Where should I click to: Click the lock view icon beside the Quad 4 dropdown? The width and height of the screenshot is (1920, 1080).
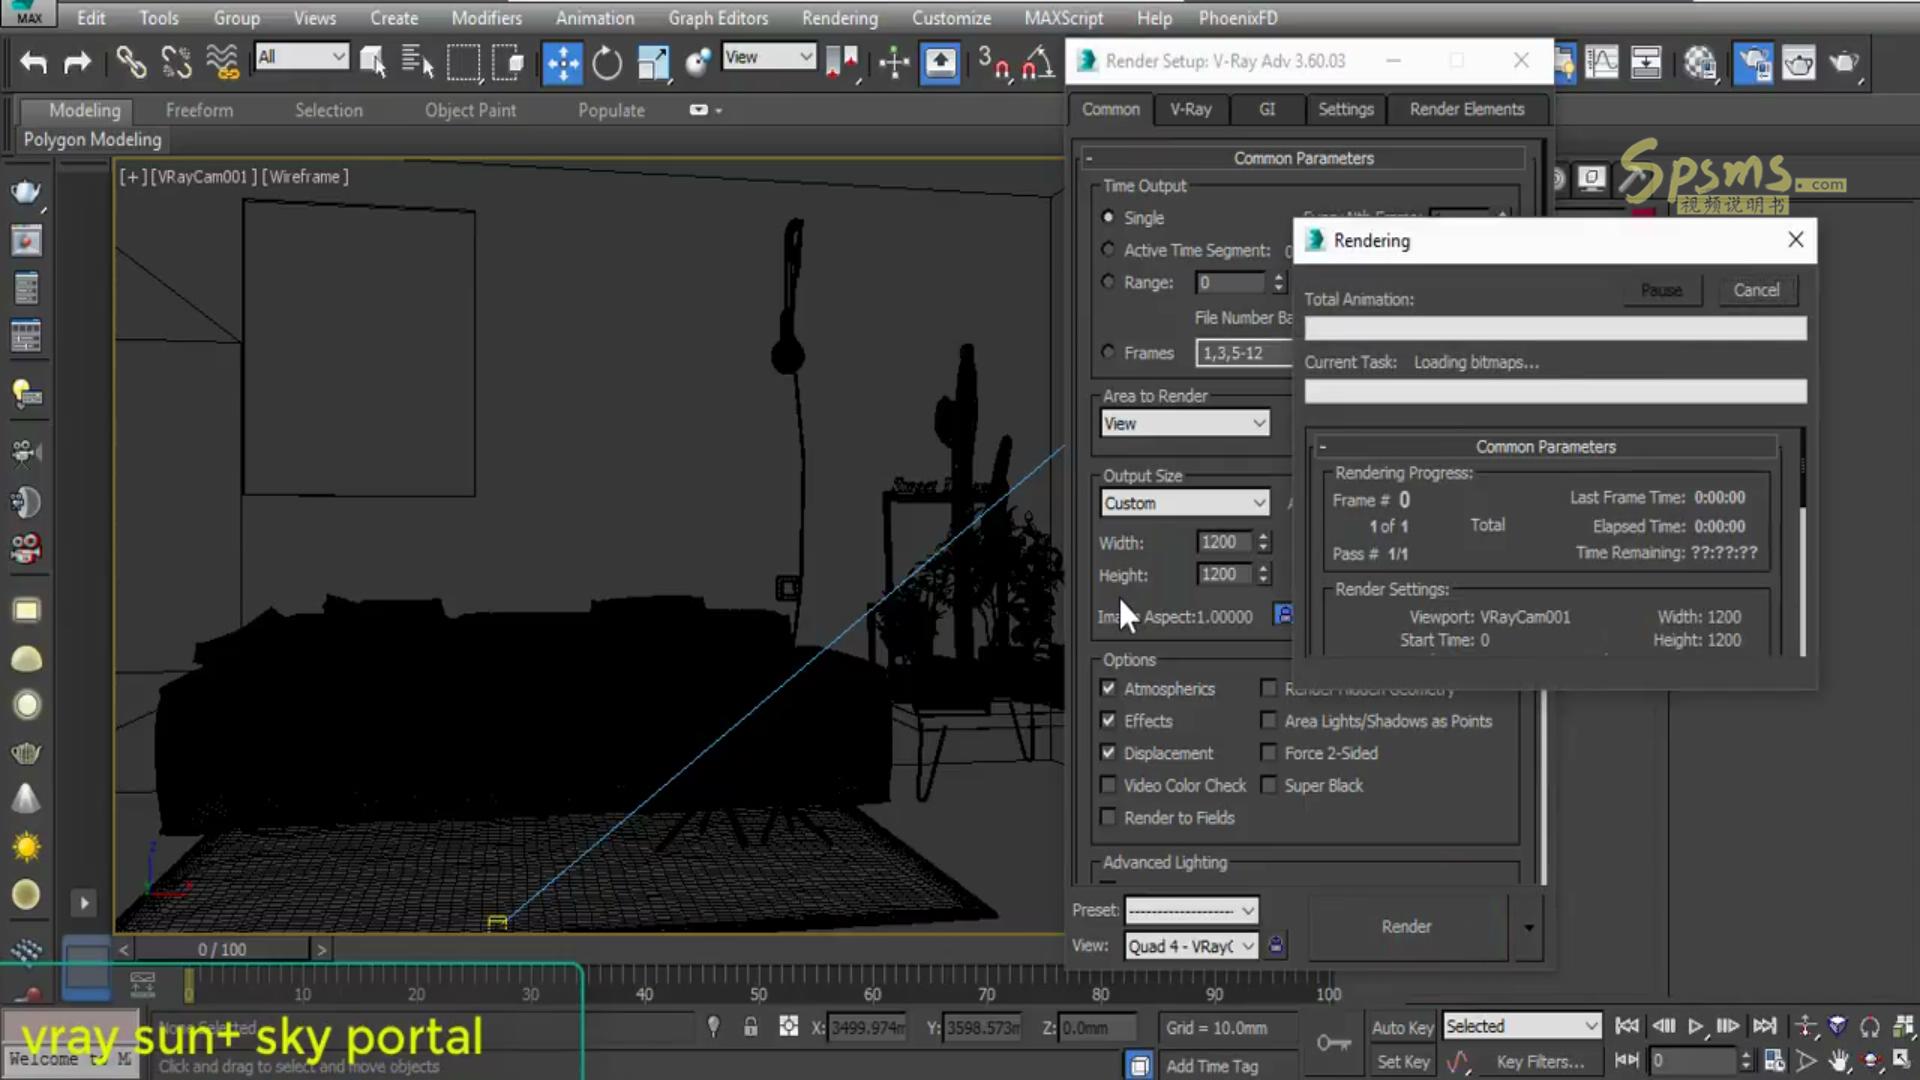[1276, 945]
